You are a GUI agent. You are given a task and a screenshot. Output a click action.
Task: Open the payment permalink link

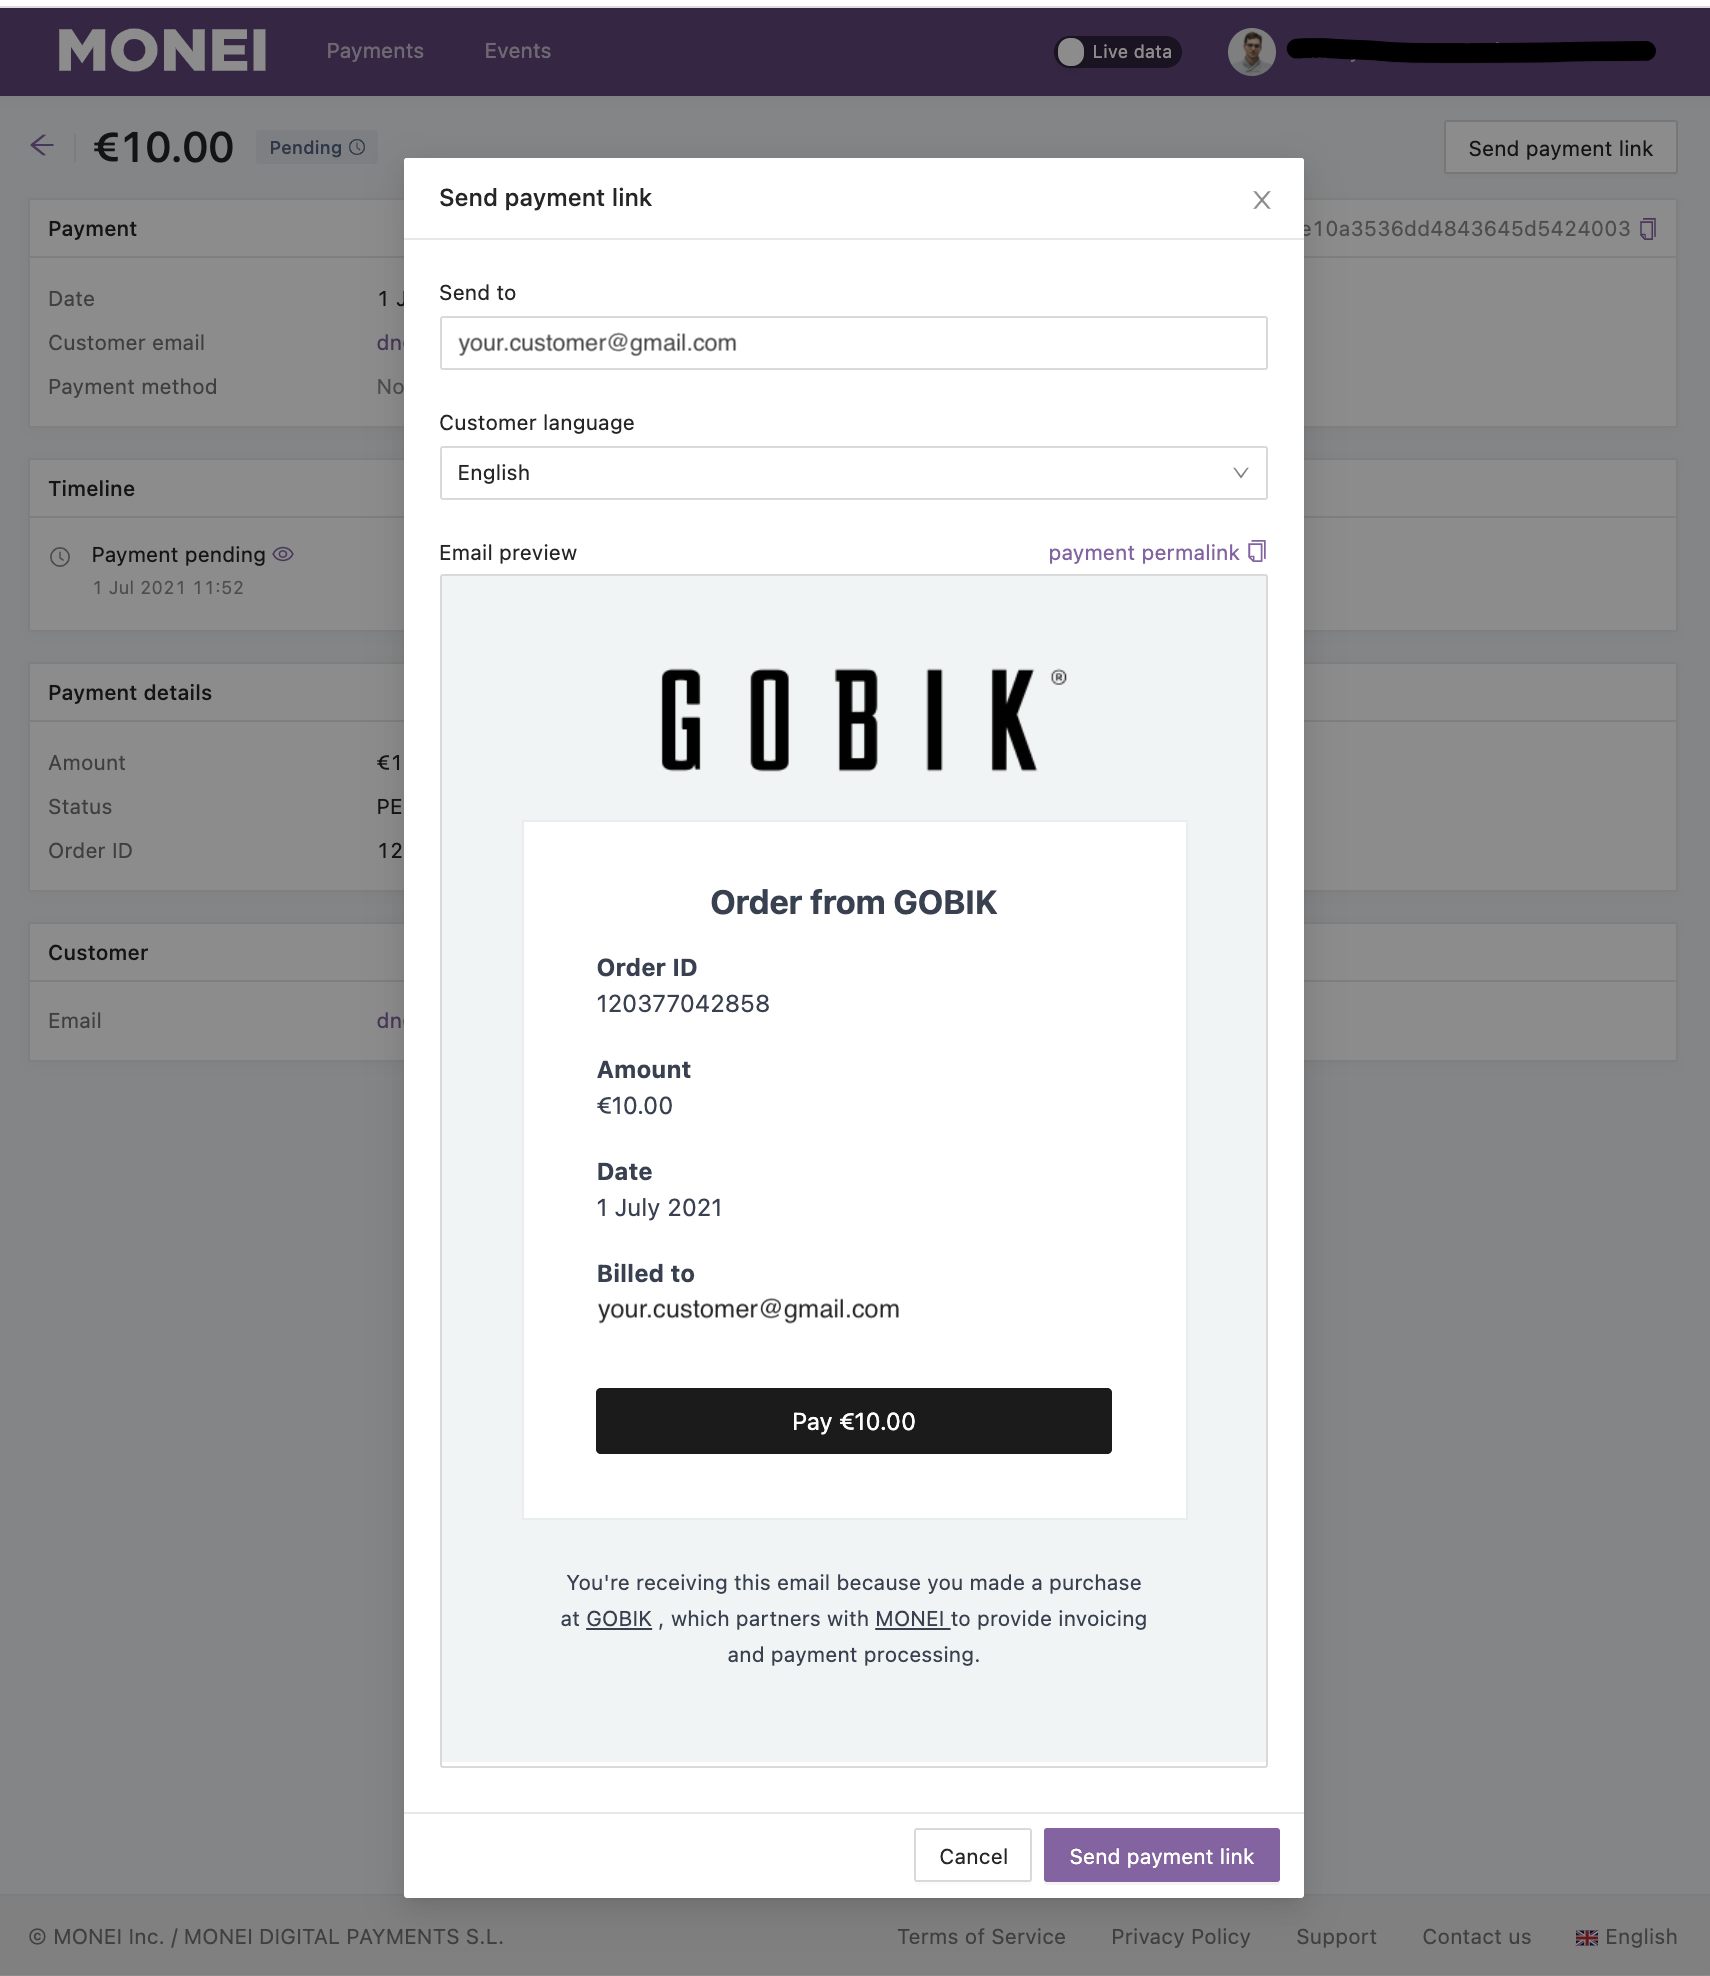(x=1143, y=553)
